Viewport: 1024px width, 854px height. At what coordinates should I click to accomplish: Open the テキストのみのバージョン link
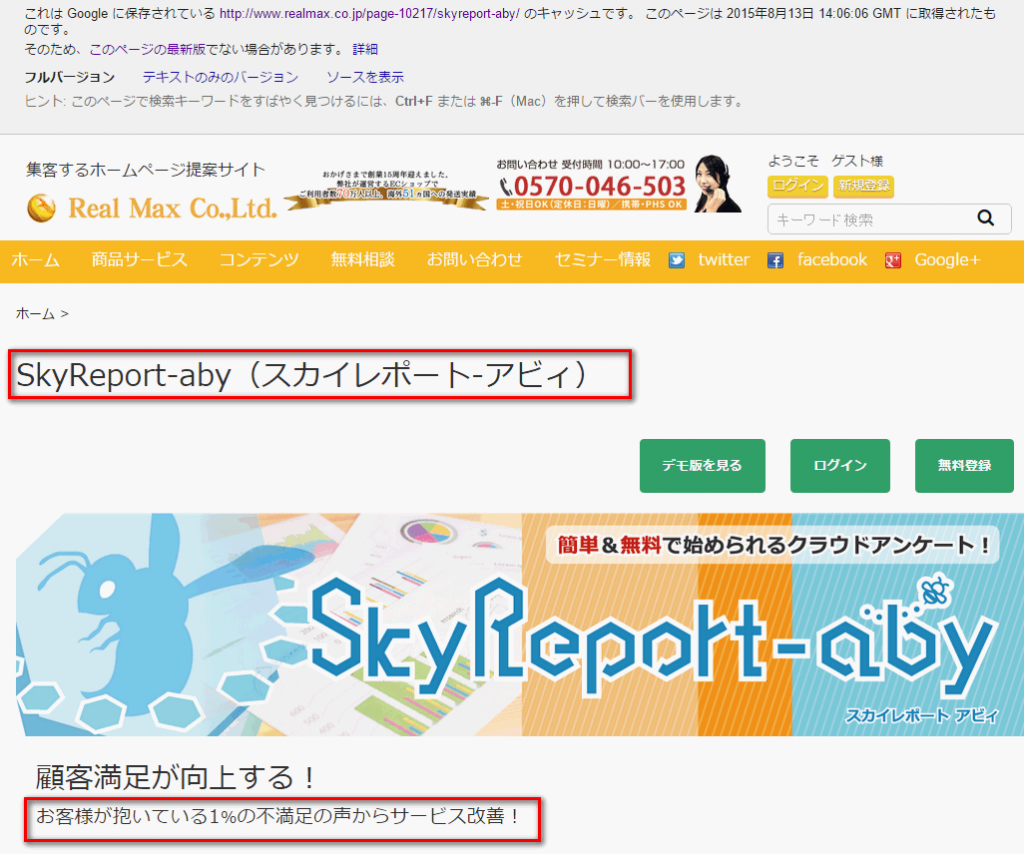tap(220, 77)
